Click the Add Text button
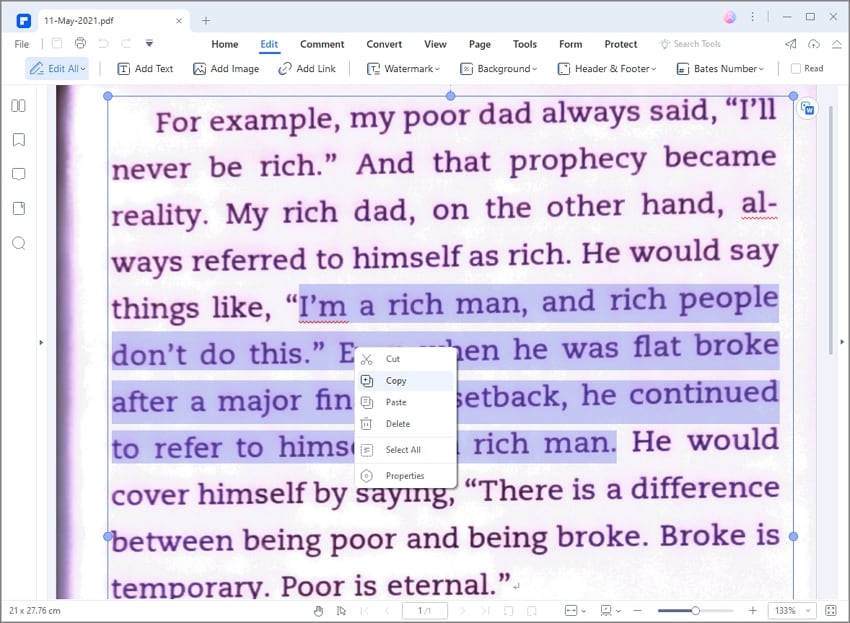This screenshot has width=850, height=623. point(145,69)
